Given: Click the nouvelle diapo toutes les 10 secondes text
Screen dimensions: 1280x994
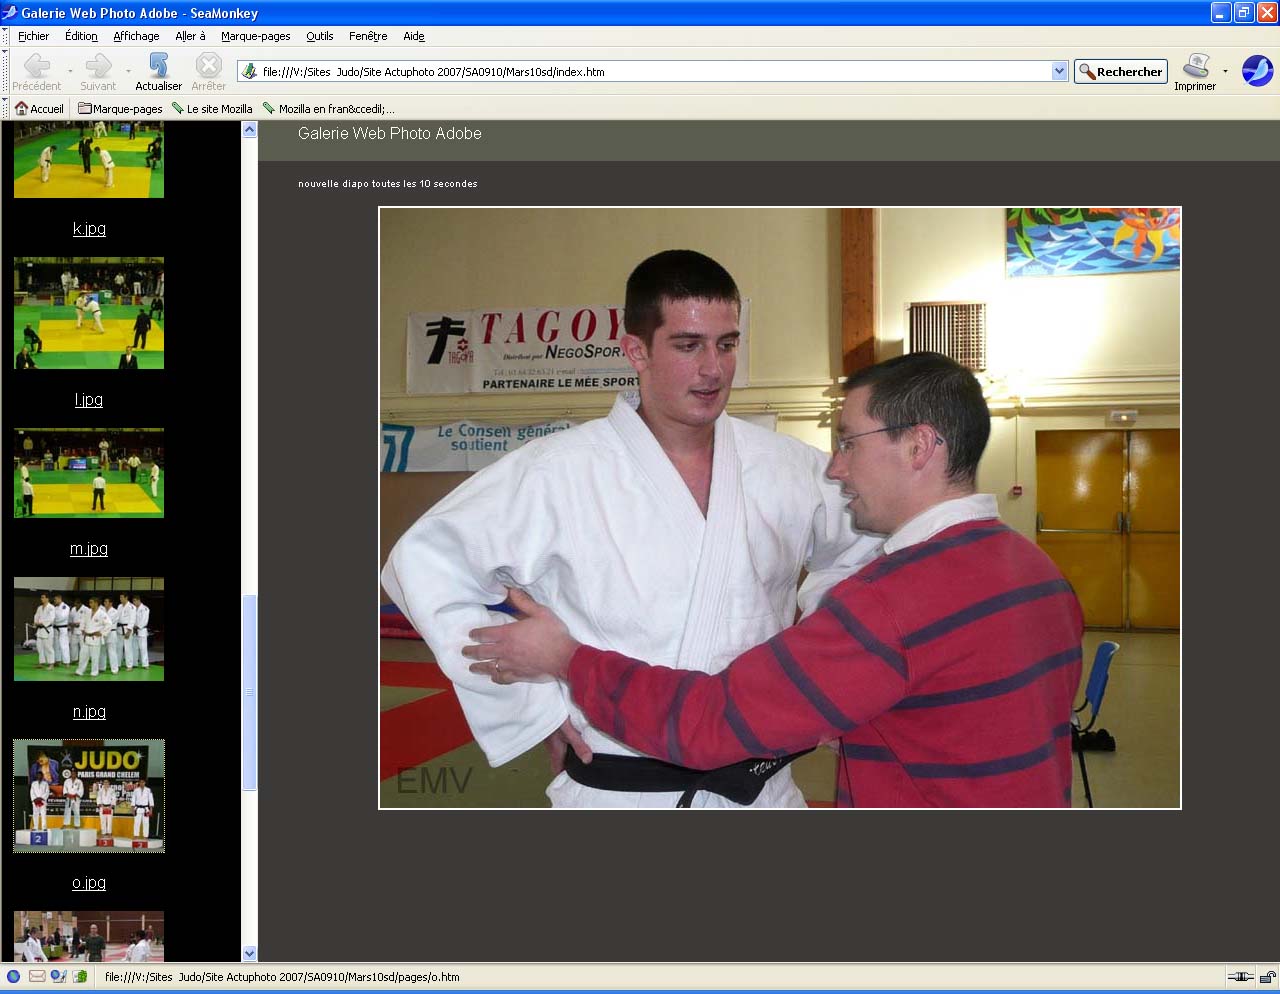Looking at the screenshot, I should (388, 184).
